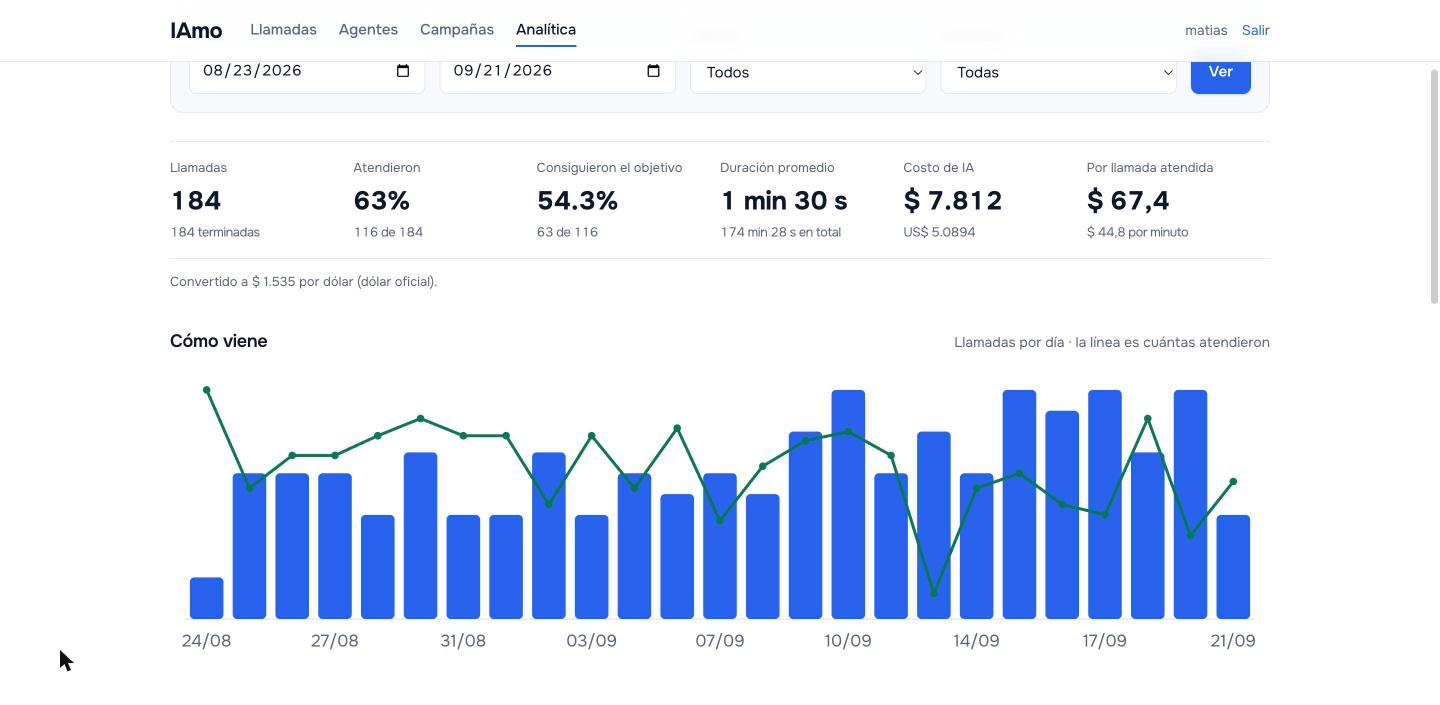Click the tallest bar above 10/09
The height and width of the screenshot is (705, 1440).
pyautogui.click(x=848, y=504)
